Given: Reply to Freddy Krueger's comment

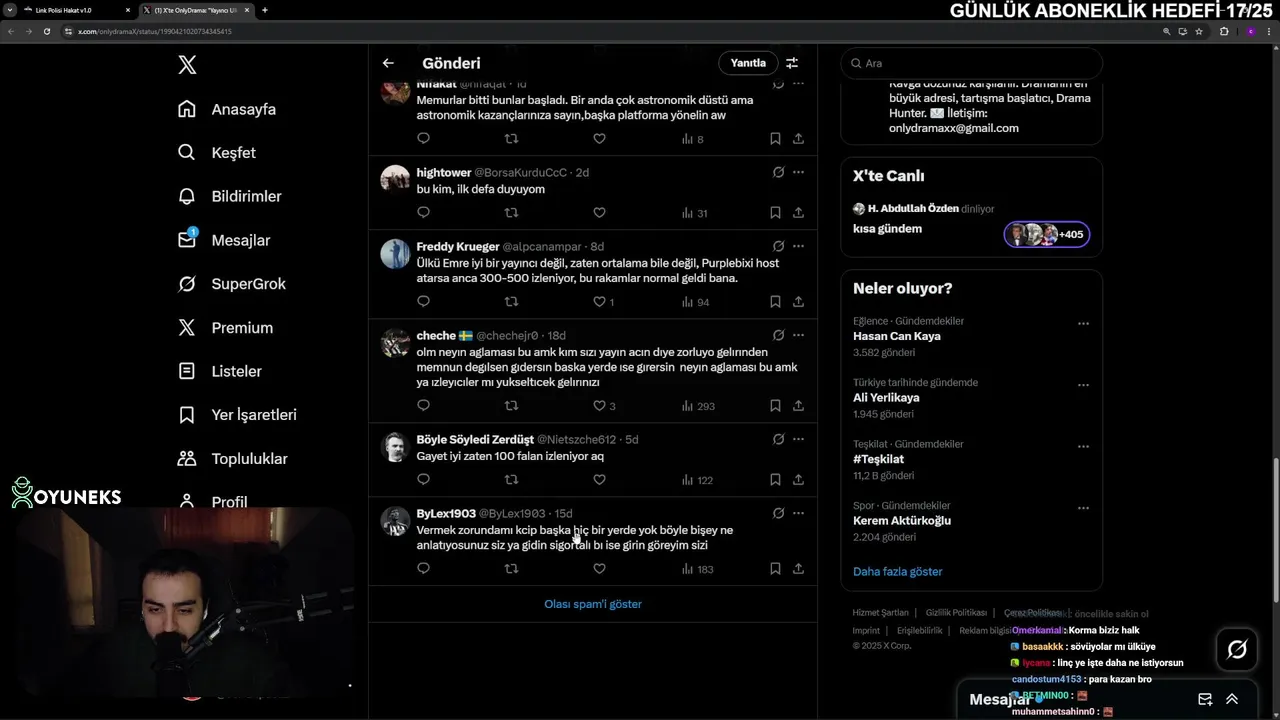Looking at the screenshot, I should point(423,301).
